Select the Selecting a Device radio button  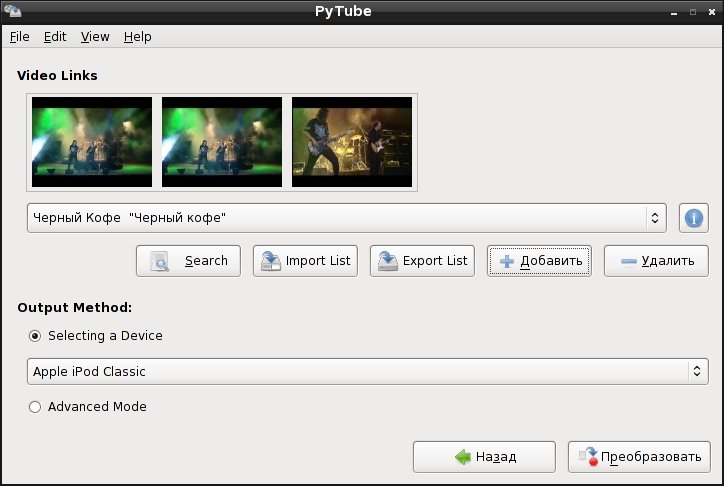[35, 336]
